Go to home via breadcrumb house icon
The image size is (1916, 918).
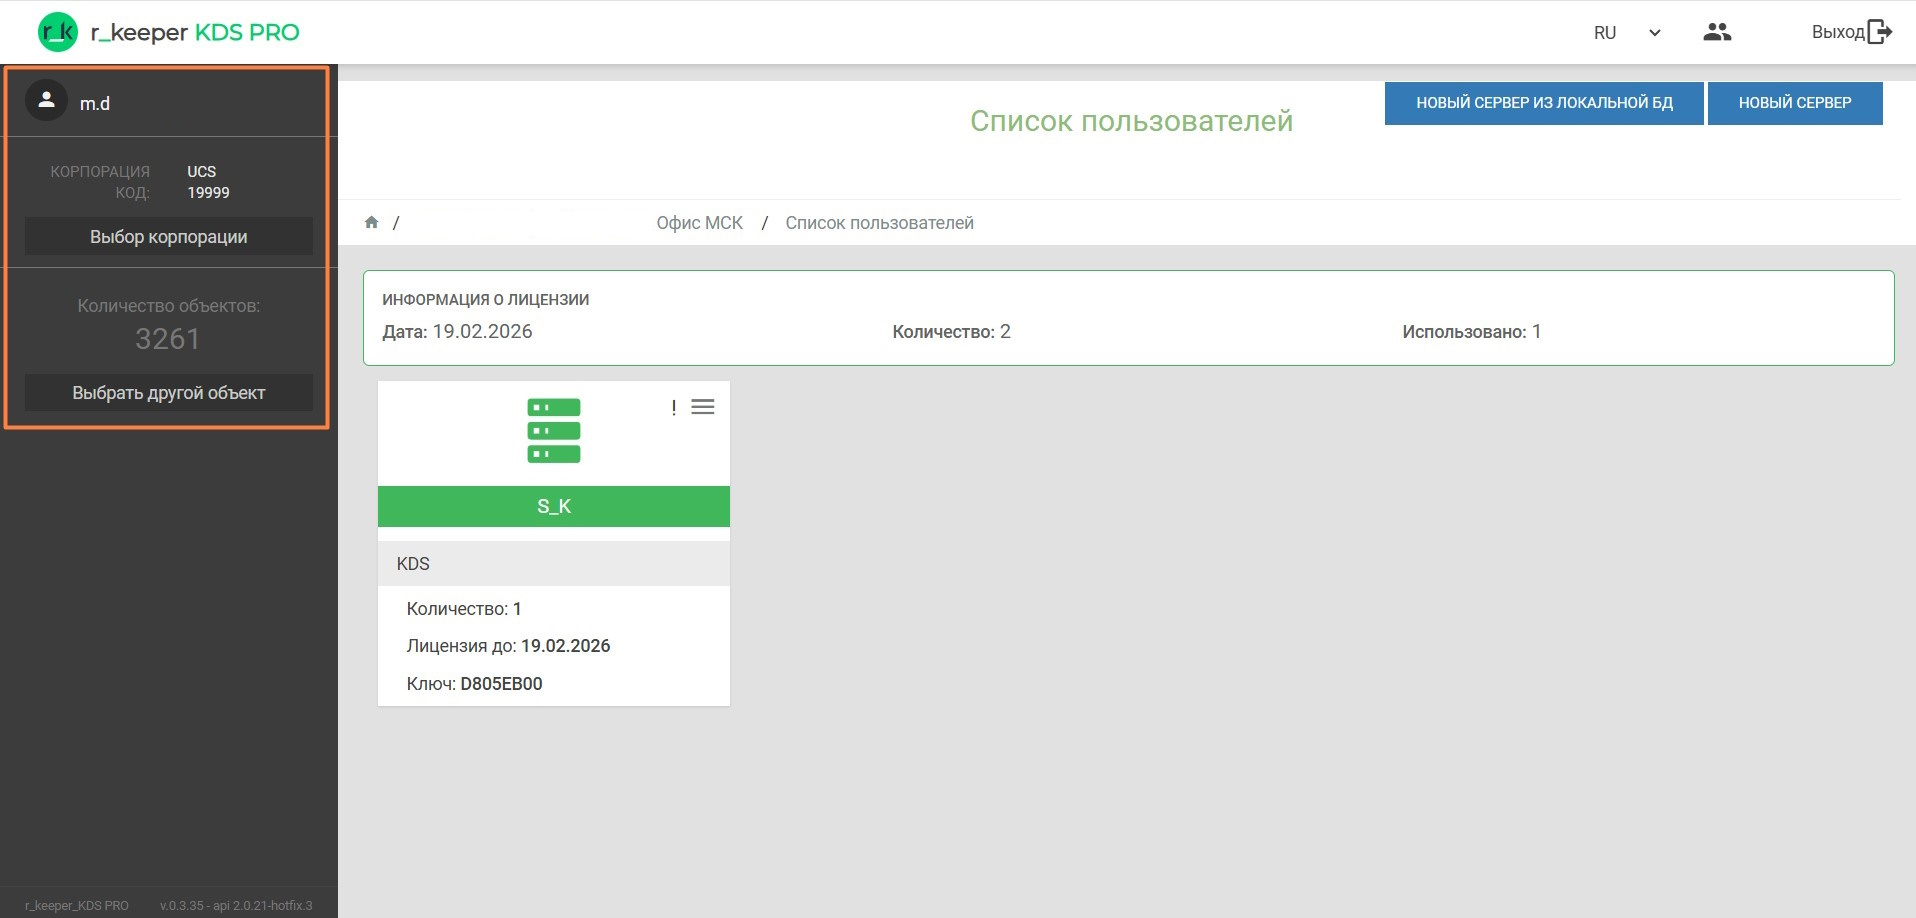371,222
